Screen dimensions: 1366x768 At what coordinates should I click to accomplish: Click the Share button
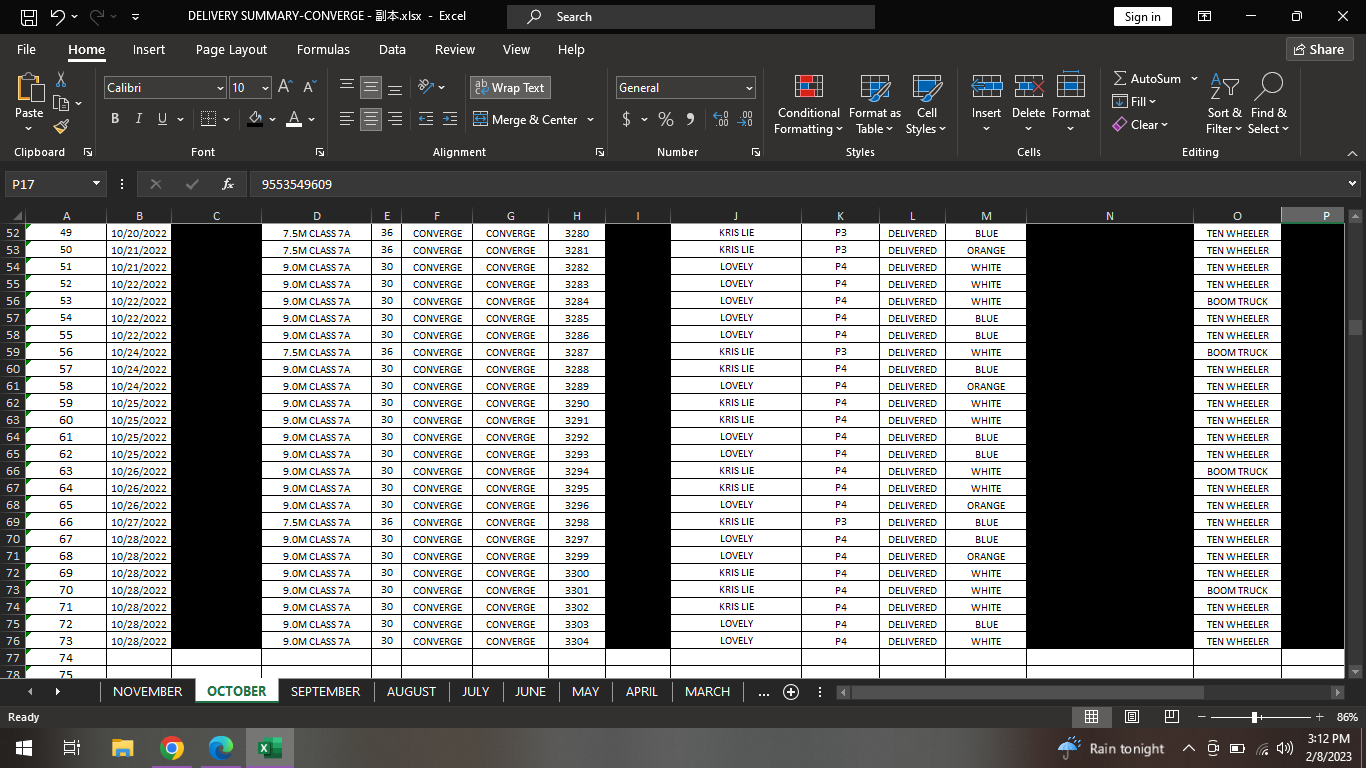[x=1319, y=49]
